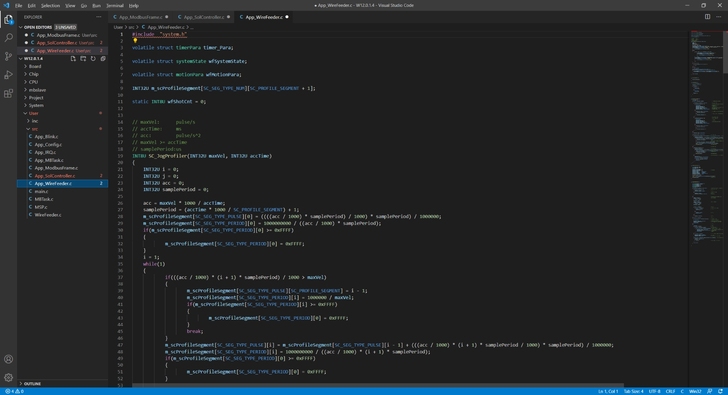Viewport: 728px width, 395px height.
Task: Click the New File icon in W12.0.1.4 header
Action: (x=73, y=58)
